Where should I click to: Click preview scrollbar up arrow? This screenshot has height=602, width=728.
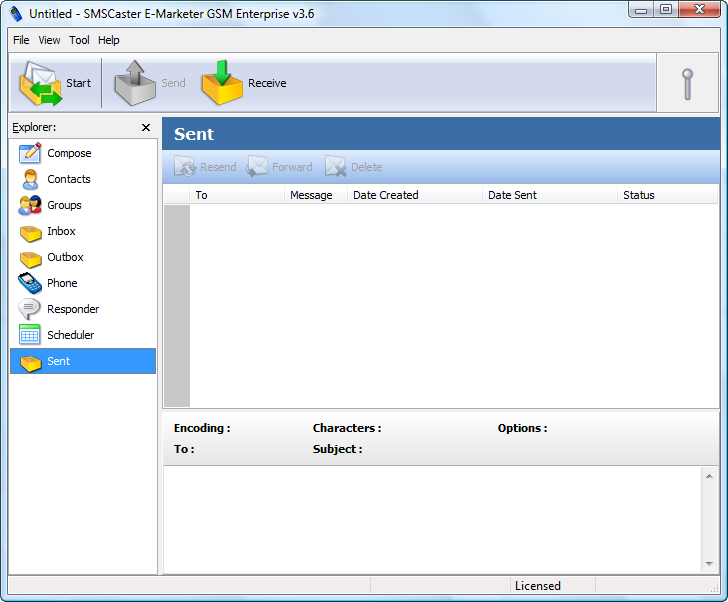click(709, 476)
